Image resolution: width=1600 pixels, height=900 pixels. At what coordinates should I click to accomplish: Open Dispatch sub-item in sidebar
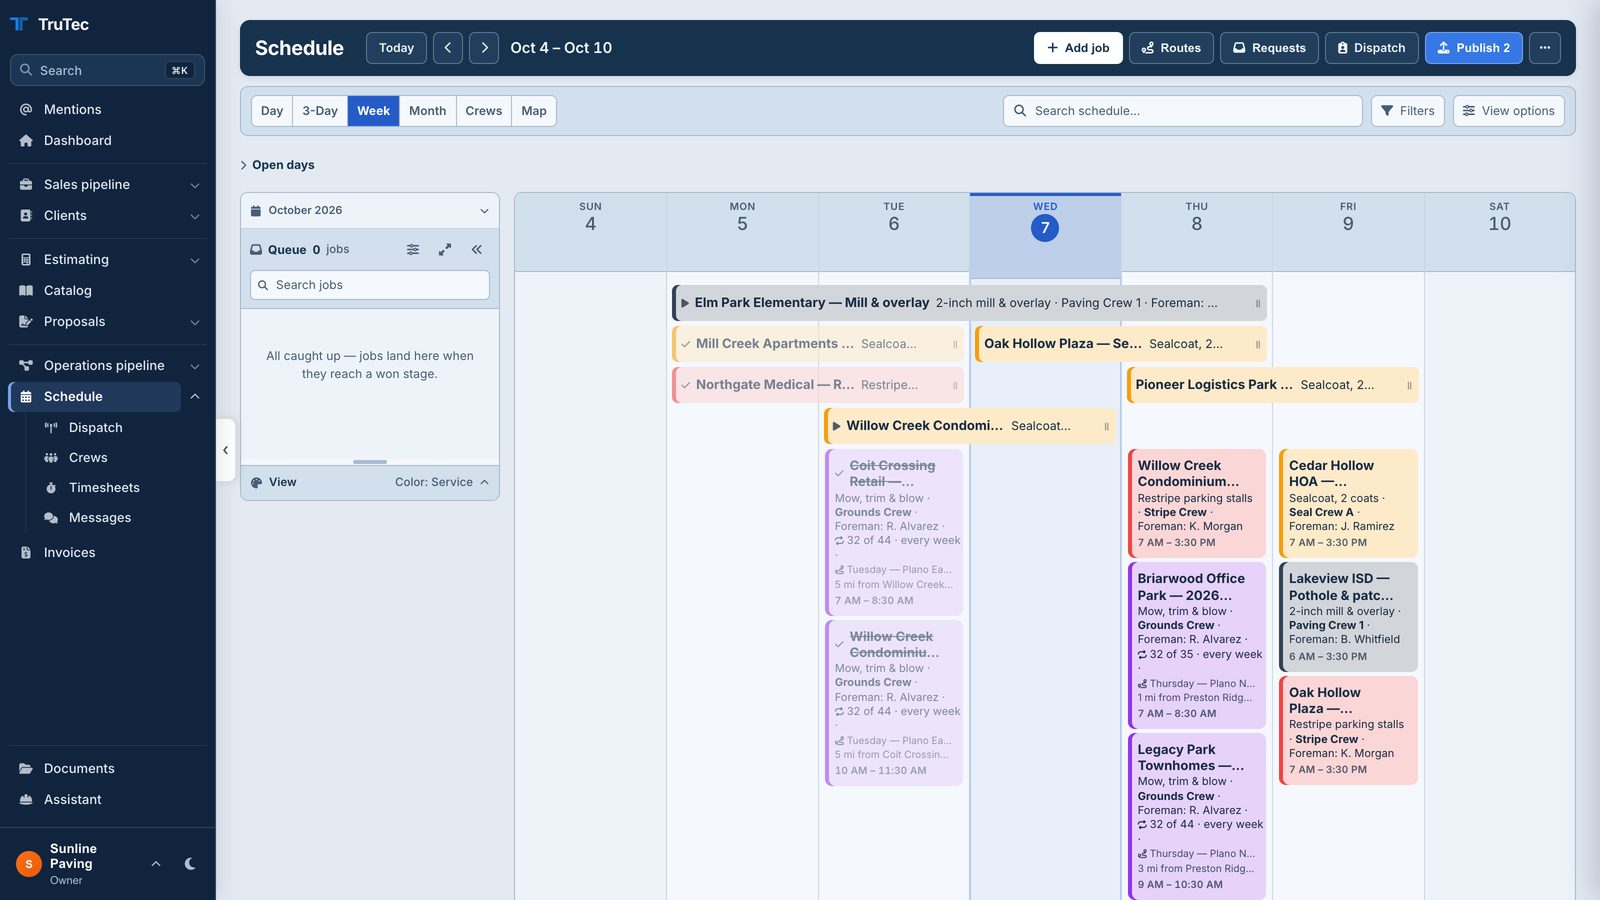96,428
